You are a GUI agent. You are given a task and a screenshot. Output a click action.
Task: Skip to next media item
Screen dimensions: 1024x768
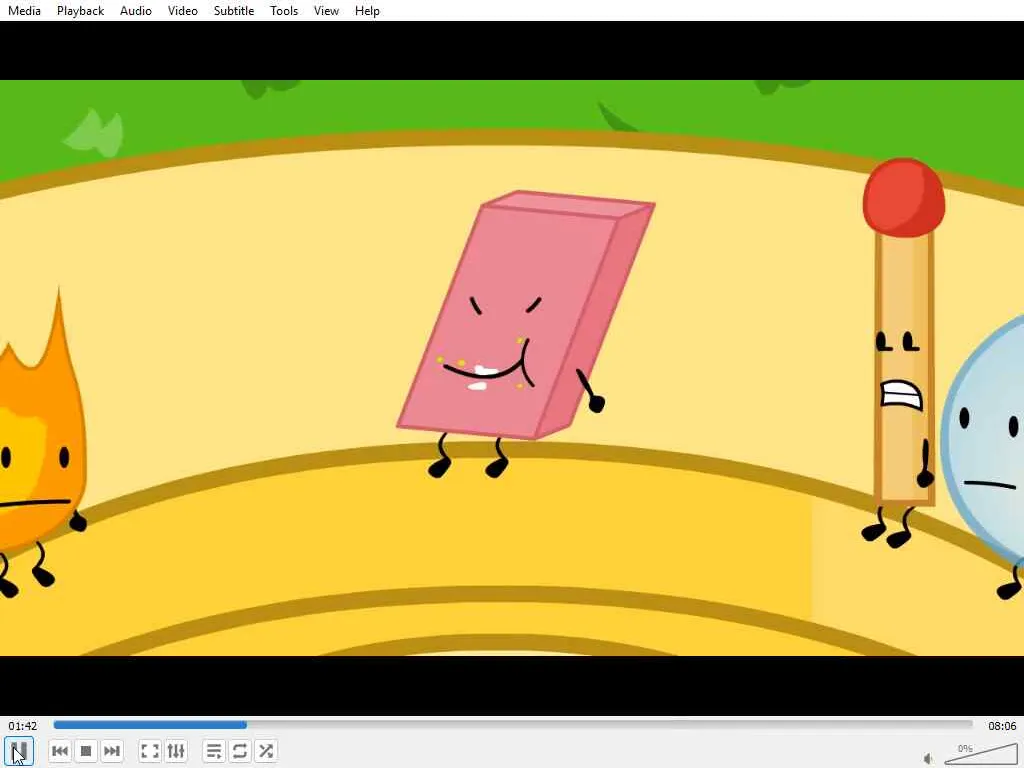[x=112, y=751]
